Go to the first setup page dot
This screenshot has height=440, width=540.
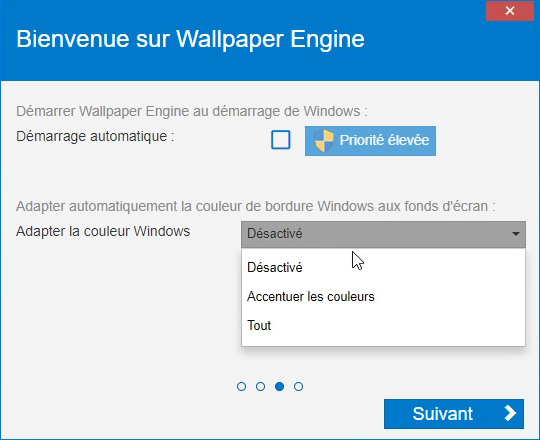point(241,386)
